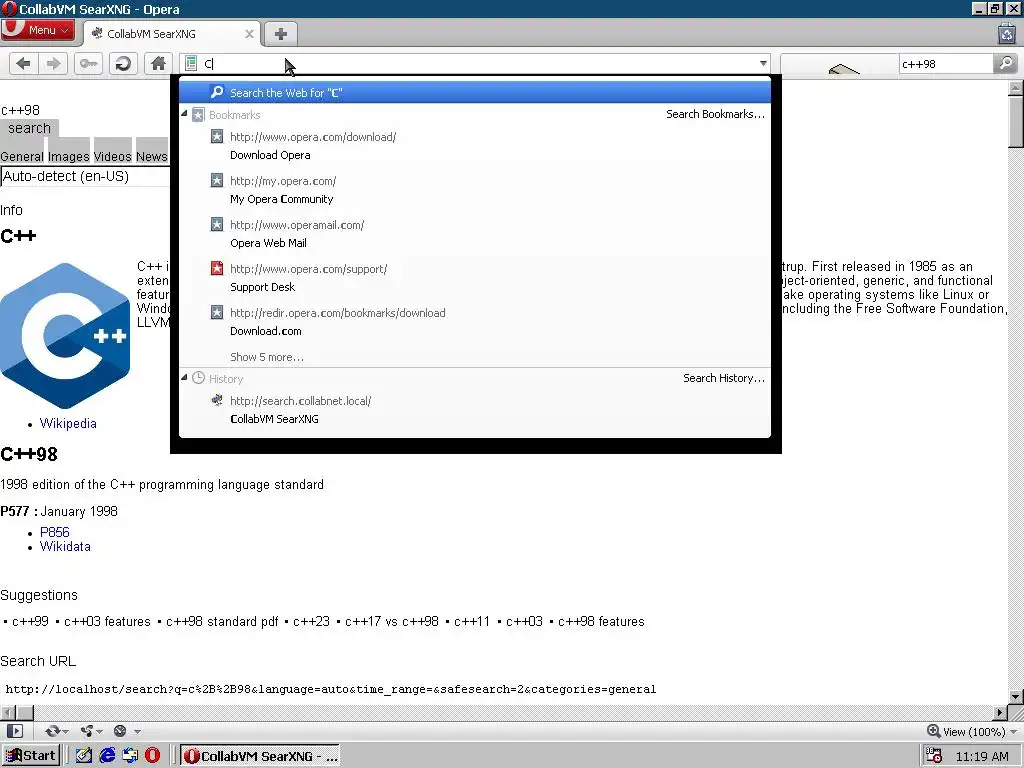Click the star icon for Download.com bookmark

[x=217, y=312]
